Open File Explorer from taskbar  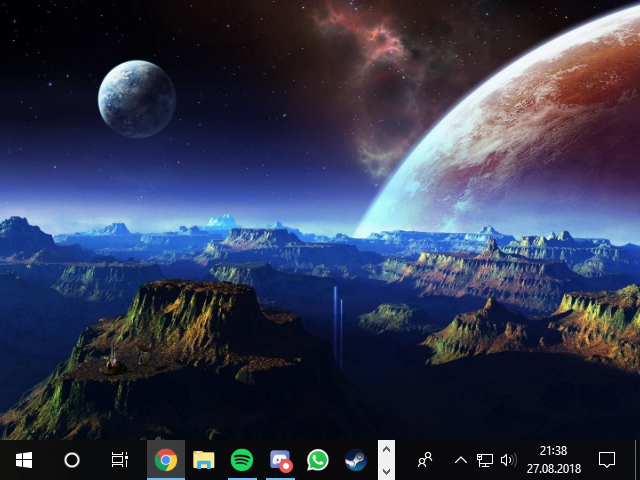click(x=204, y=460)
